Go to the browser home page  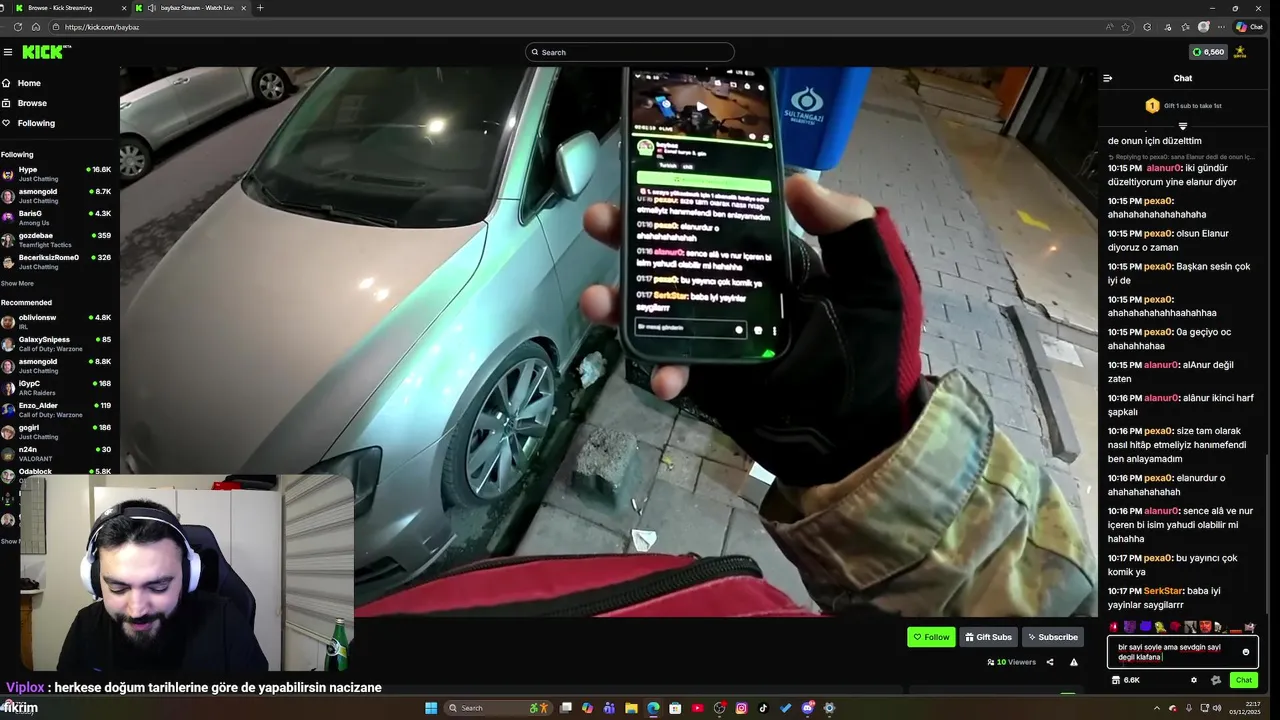click(35, 27)
